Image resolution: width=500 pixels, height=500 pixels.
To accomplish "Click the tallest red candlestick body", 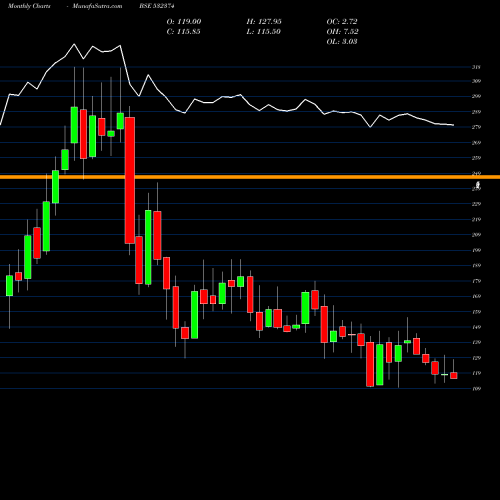I will (130, 180).
